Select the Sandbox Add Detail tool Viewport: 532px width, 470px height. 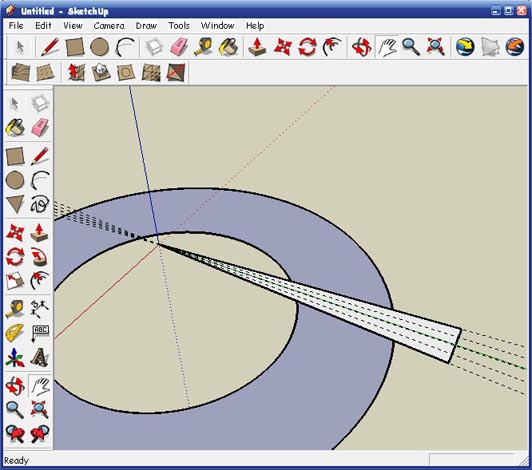click(151, 72)
